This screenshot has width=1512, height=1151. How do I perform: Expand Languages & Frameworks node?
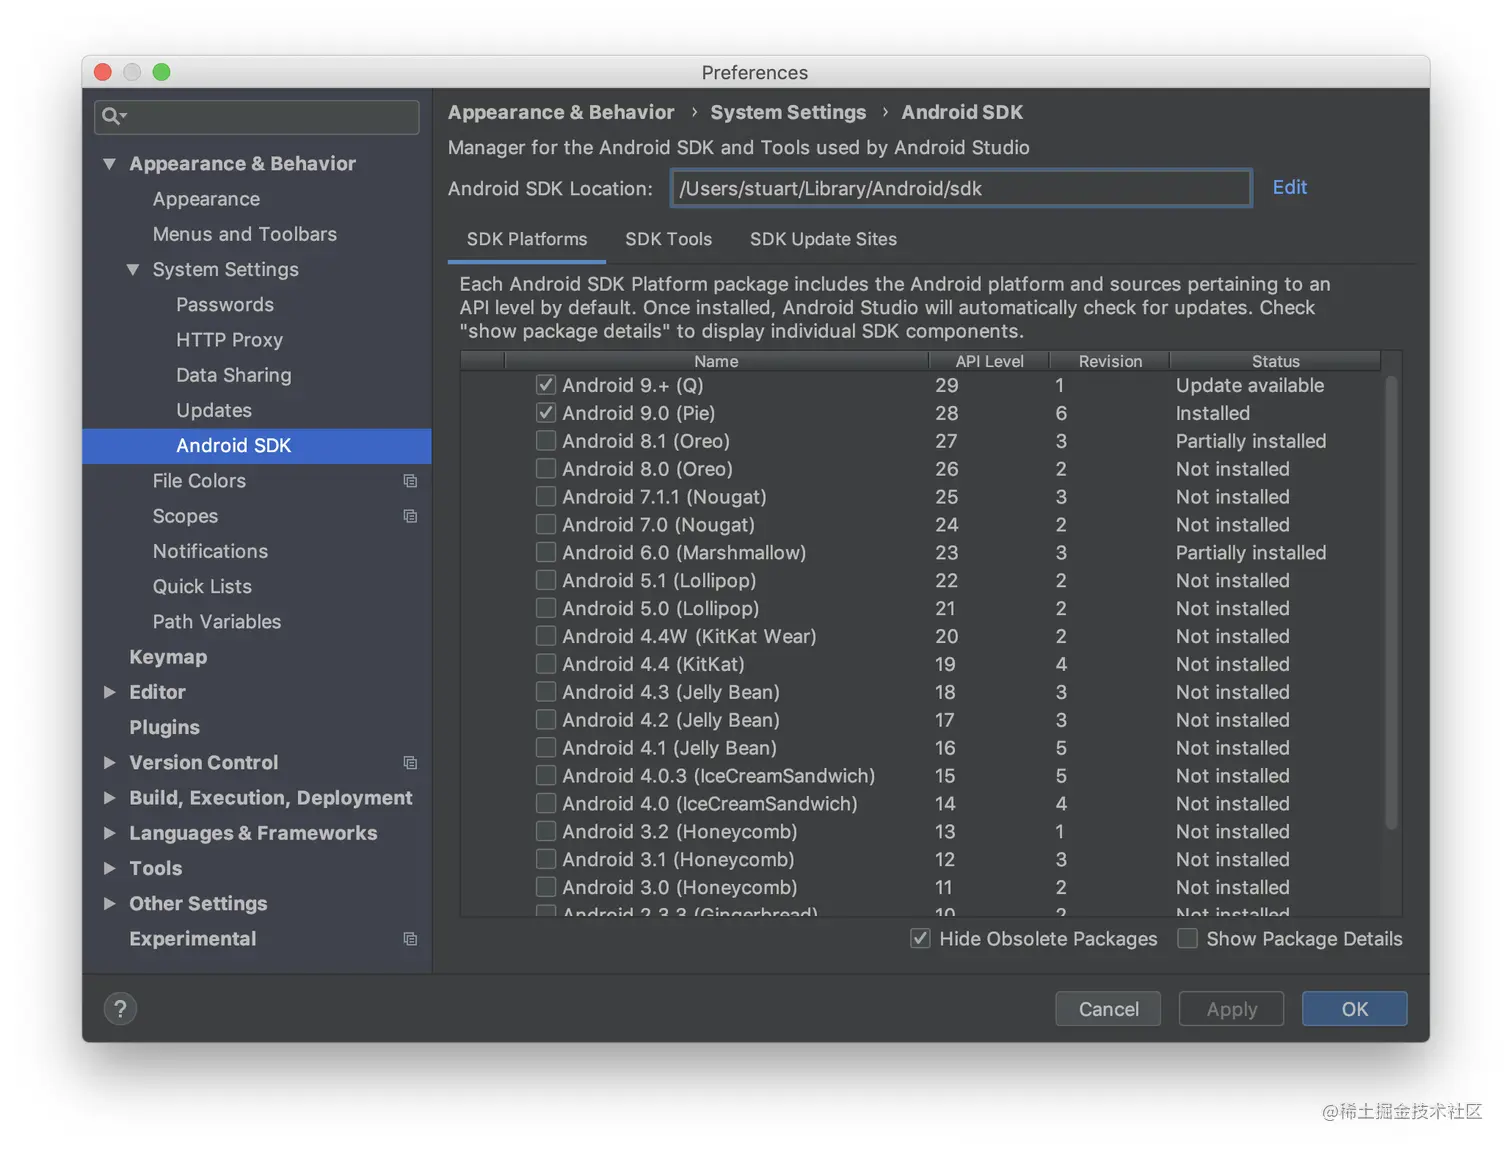[x=109, y=833]
